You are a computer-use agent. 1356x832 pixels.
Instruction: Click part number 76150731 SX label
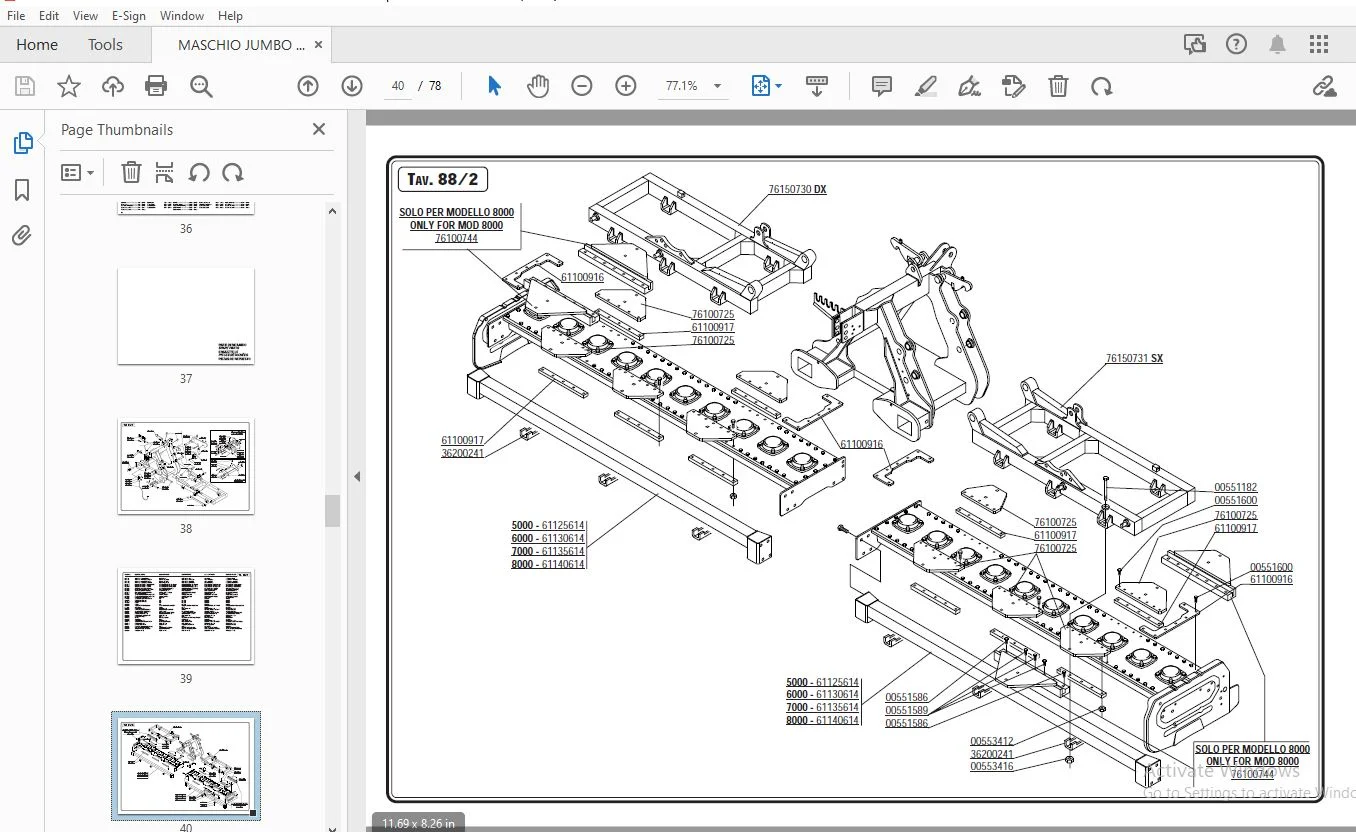1134,358
